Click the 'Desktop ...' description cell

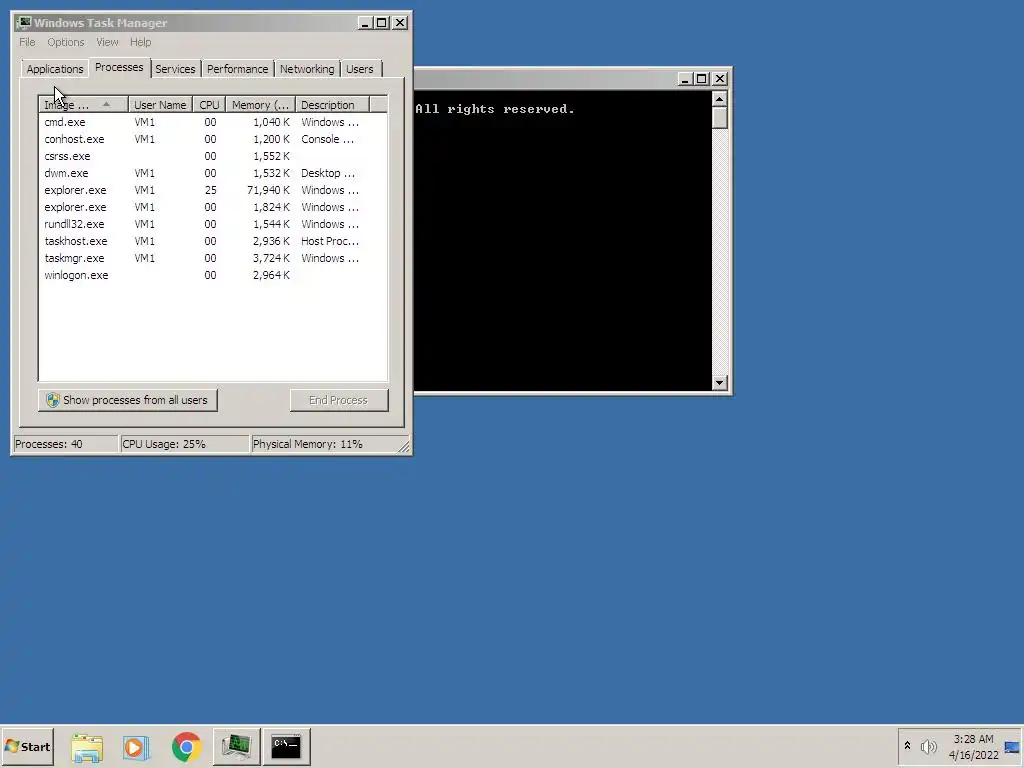[328, 173]
